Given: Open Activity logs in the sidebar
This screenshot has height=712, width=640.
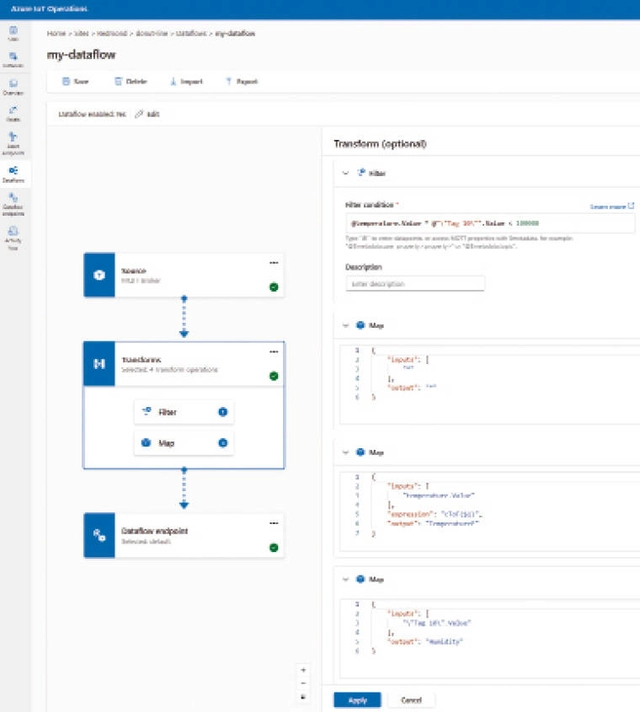Looking at the screenshot, I should [x=13, y=238].
